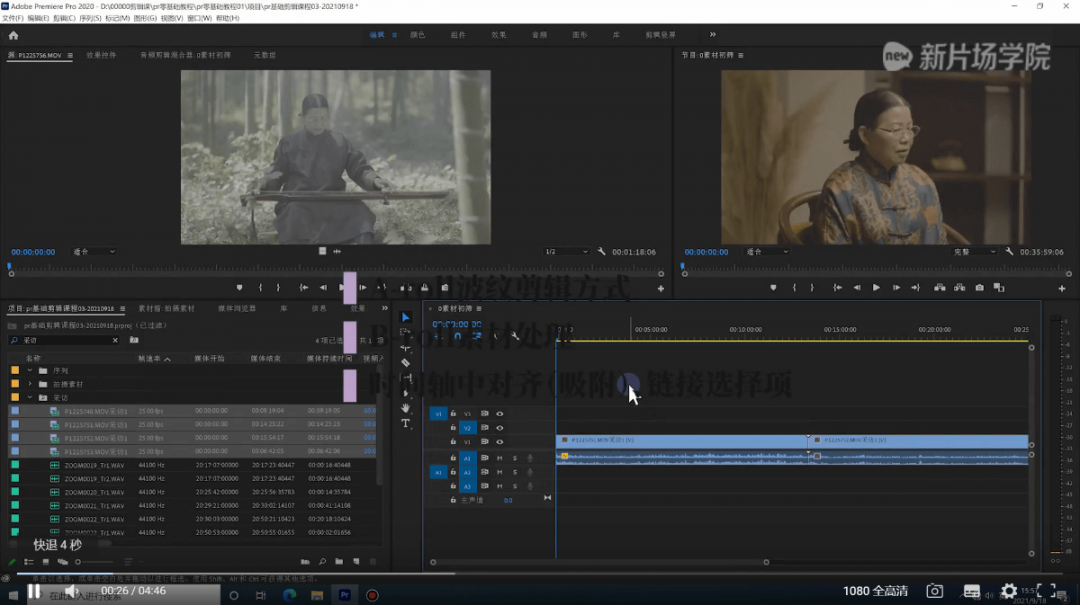Switch to 效果控件 panel tab
Viewport: 1080px width, 605px height.
[x=101, y=55]
